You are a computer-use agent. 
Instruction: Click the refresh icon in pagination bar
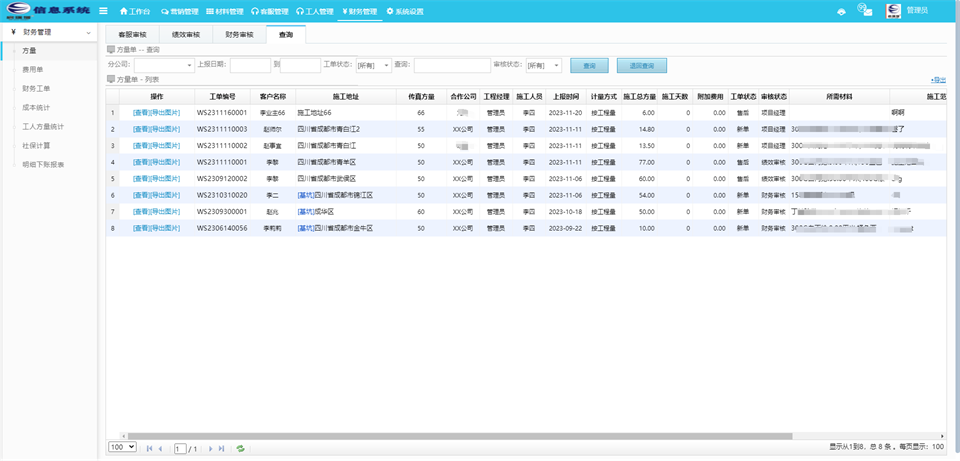click(x=240, y=448)
